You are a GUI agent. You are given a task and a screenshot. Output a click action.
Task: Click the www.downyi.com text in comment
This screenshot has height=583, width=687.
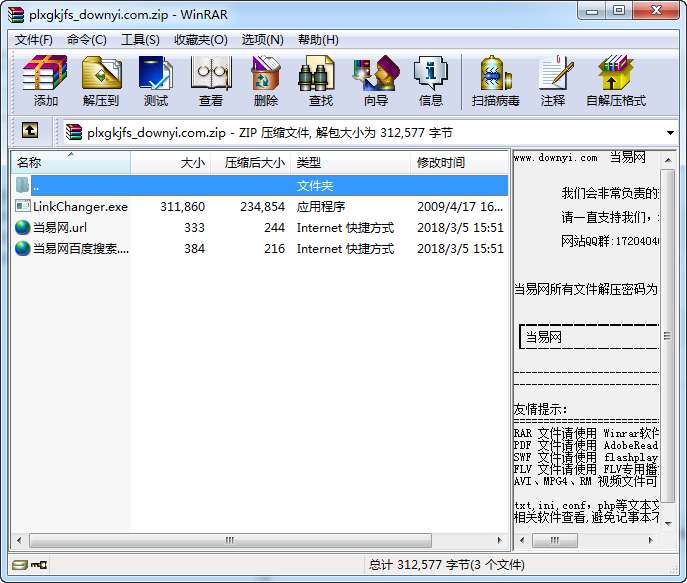pos(555,158)
